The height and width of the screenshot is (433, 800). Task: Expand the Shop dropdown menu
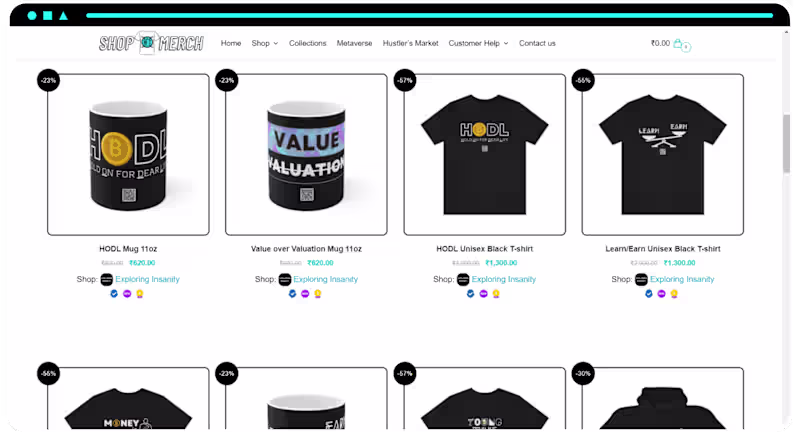click(x=265, y=43)
